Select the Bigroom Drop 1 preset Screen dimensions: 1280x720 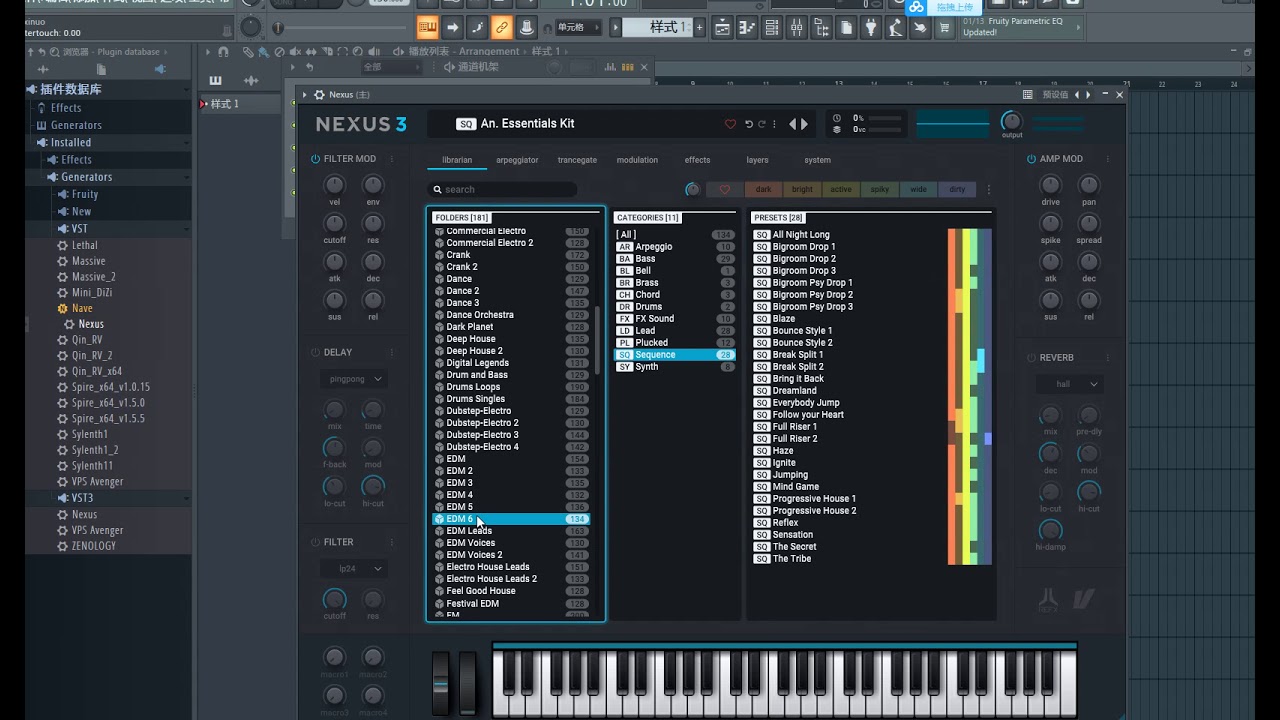(x=804, y=246)
